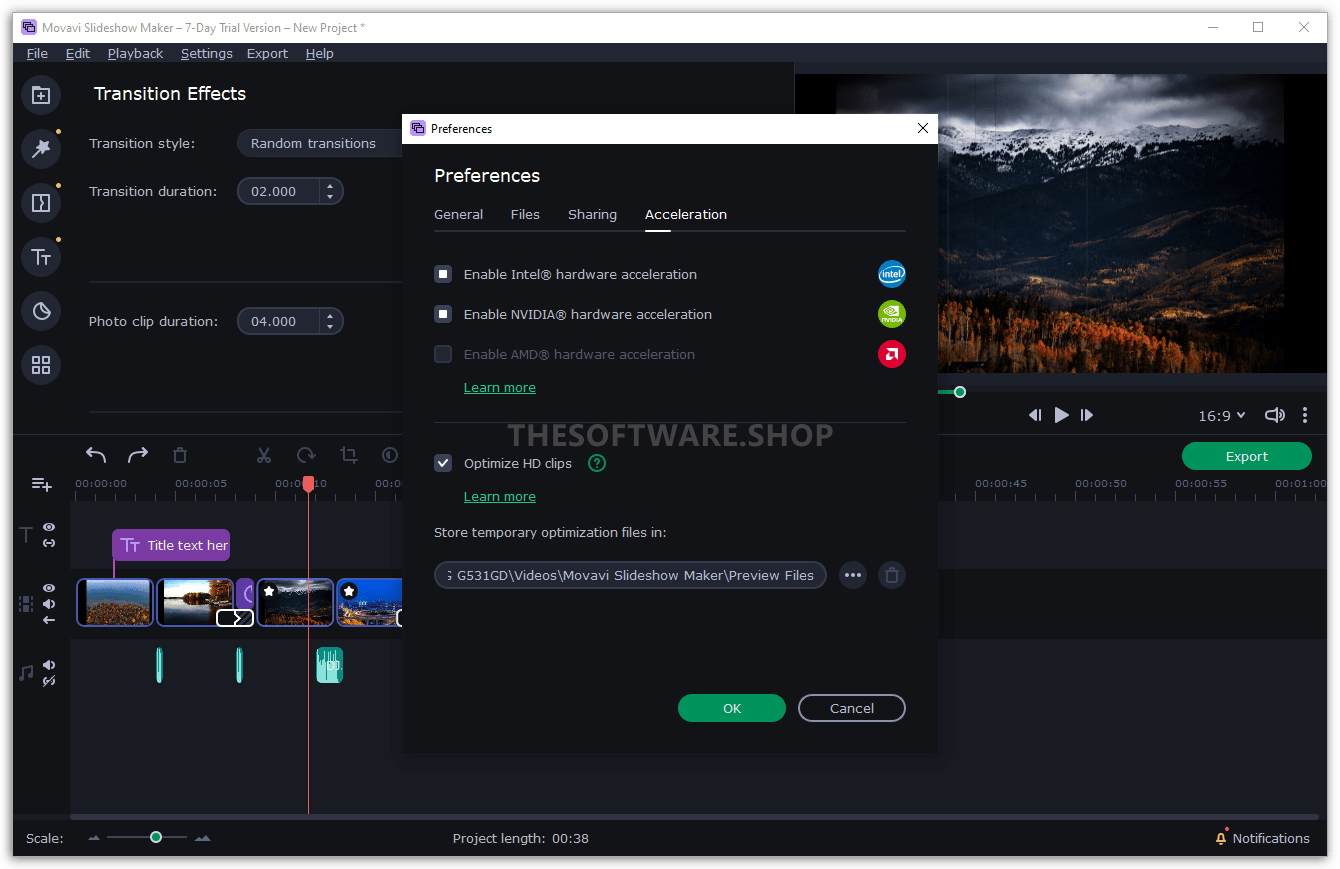Increase photo clip duration with up arrow
1340x869 pixels.
[x=330, y=316]
